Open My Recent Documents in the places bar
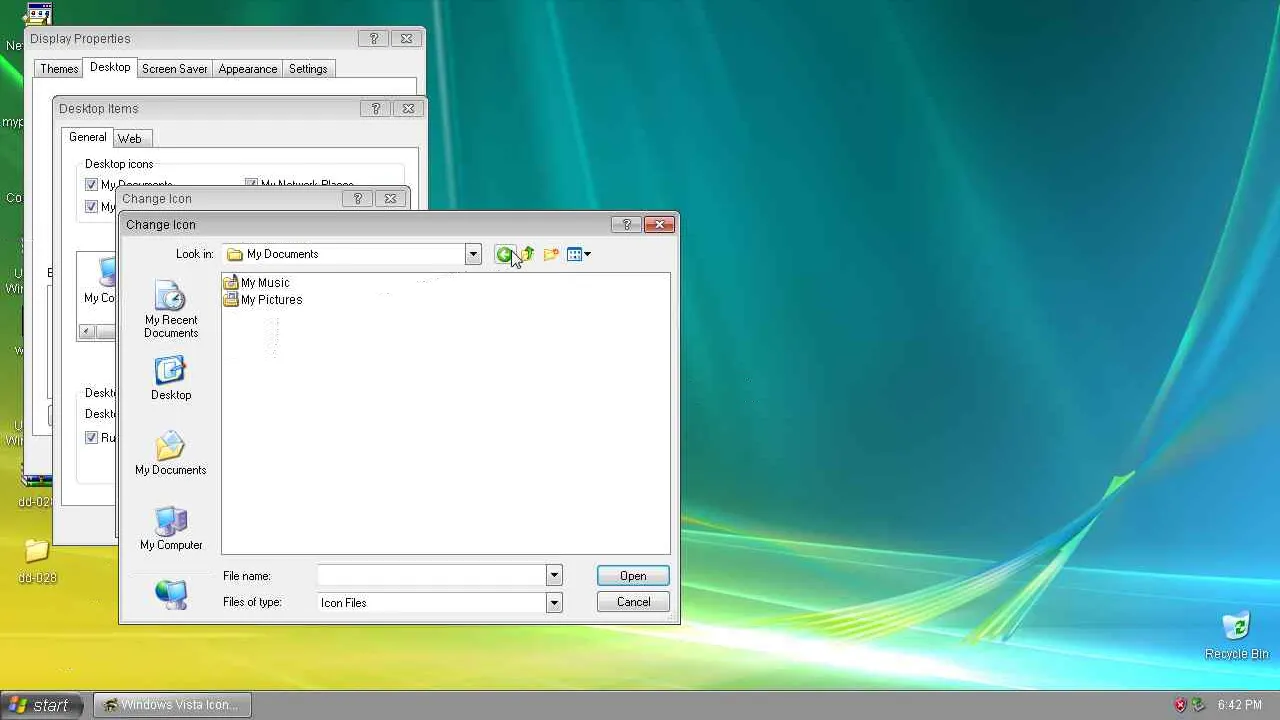This screenshot has height=720, width=1280. [171, 310]
